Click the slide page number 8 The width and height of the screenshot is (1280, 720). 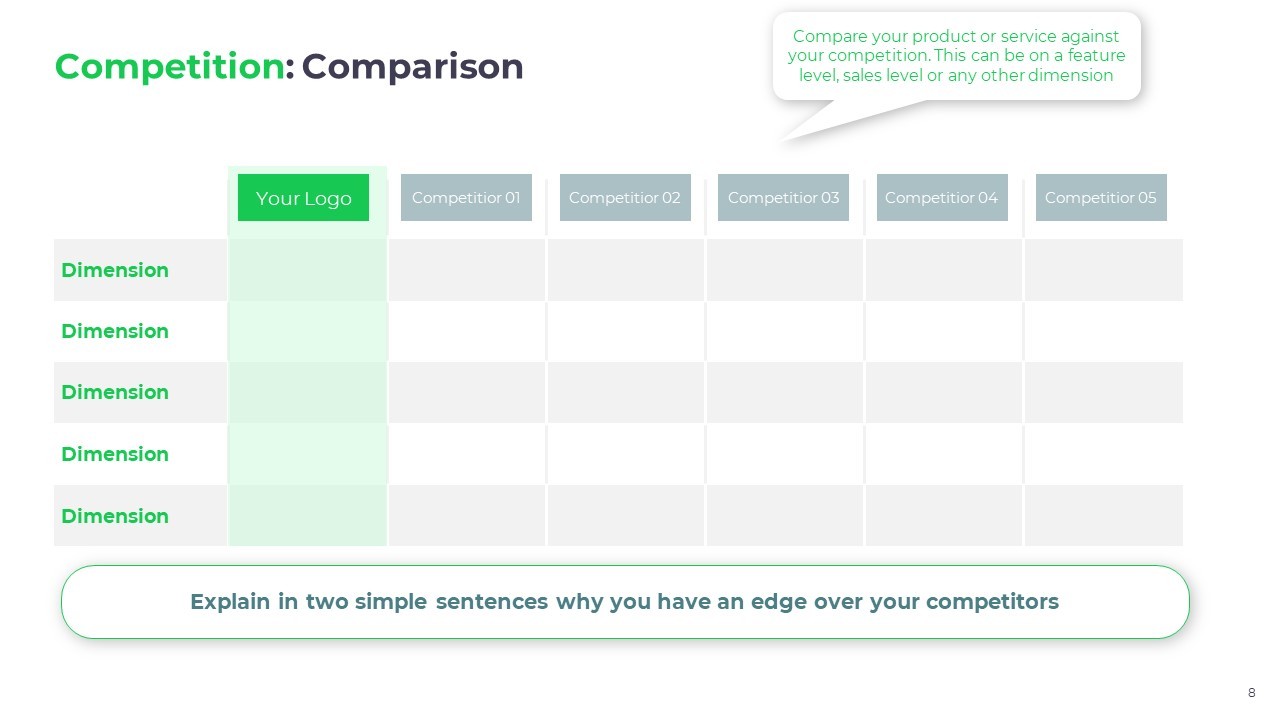(x=1251, y=693)
